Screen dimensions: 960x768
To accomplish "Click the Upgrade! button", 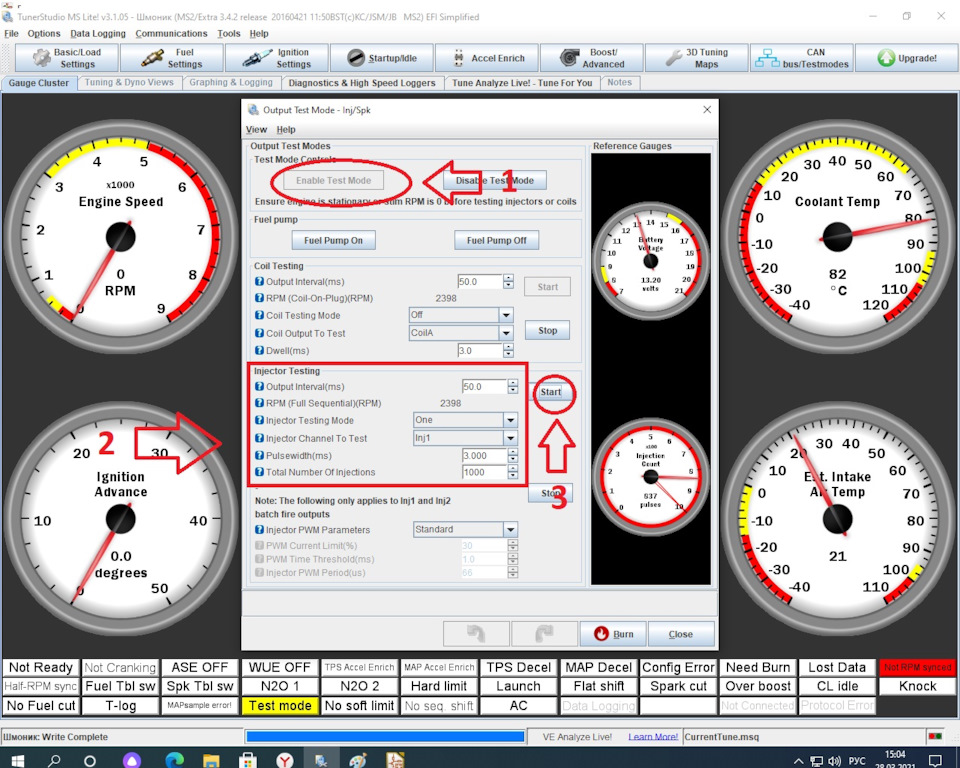I will tap(907, 58).
